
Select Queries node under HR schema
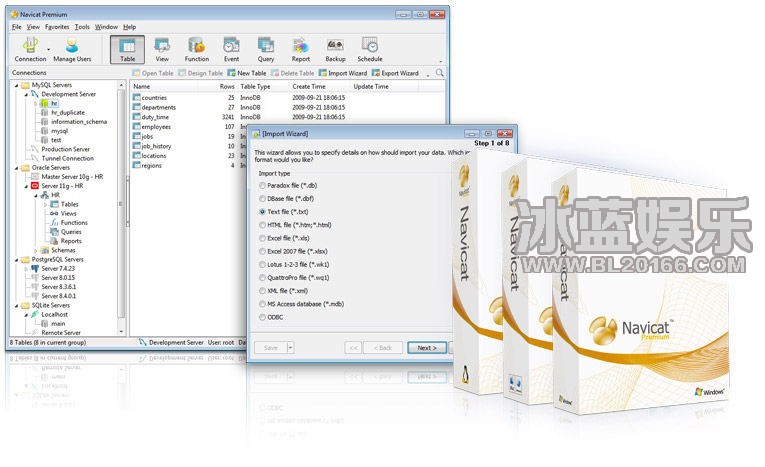66,232
